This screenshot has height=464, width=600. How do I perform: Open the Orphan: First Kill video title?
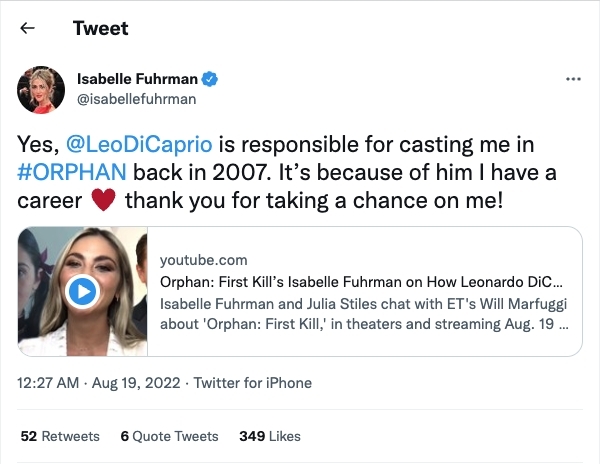362,281
